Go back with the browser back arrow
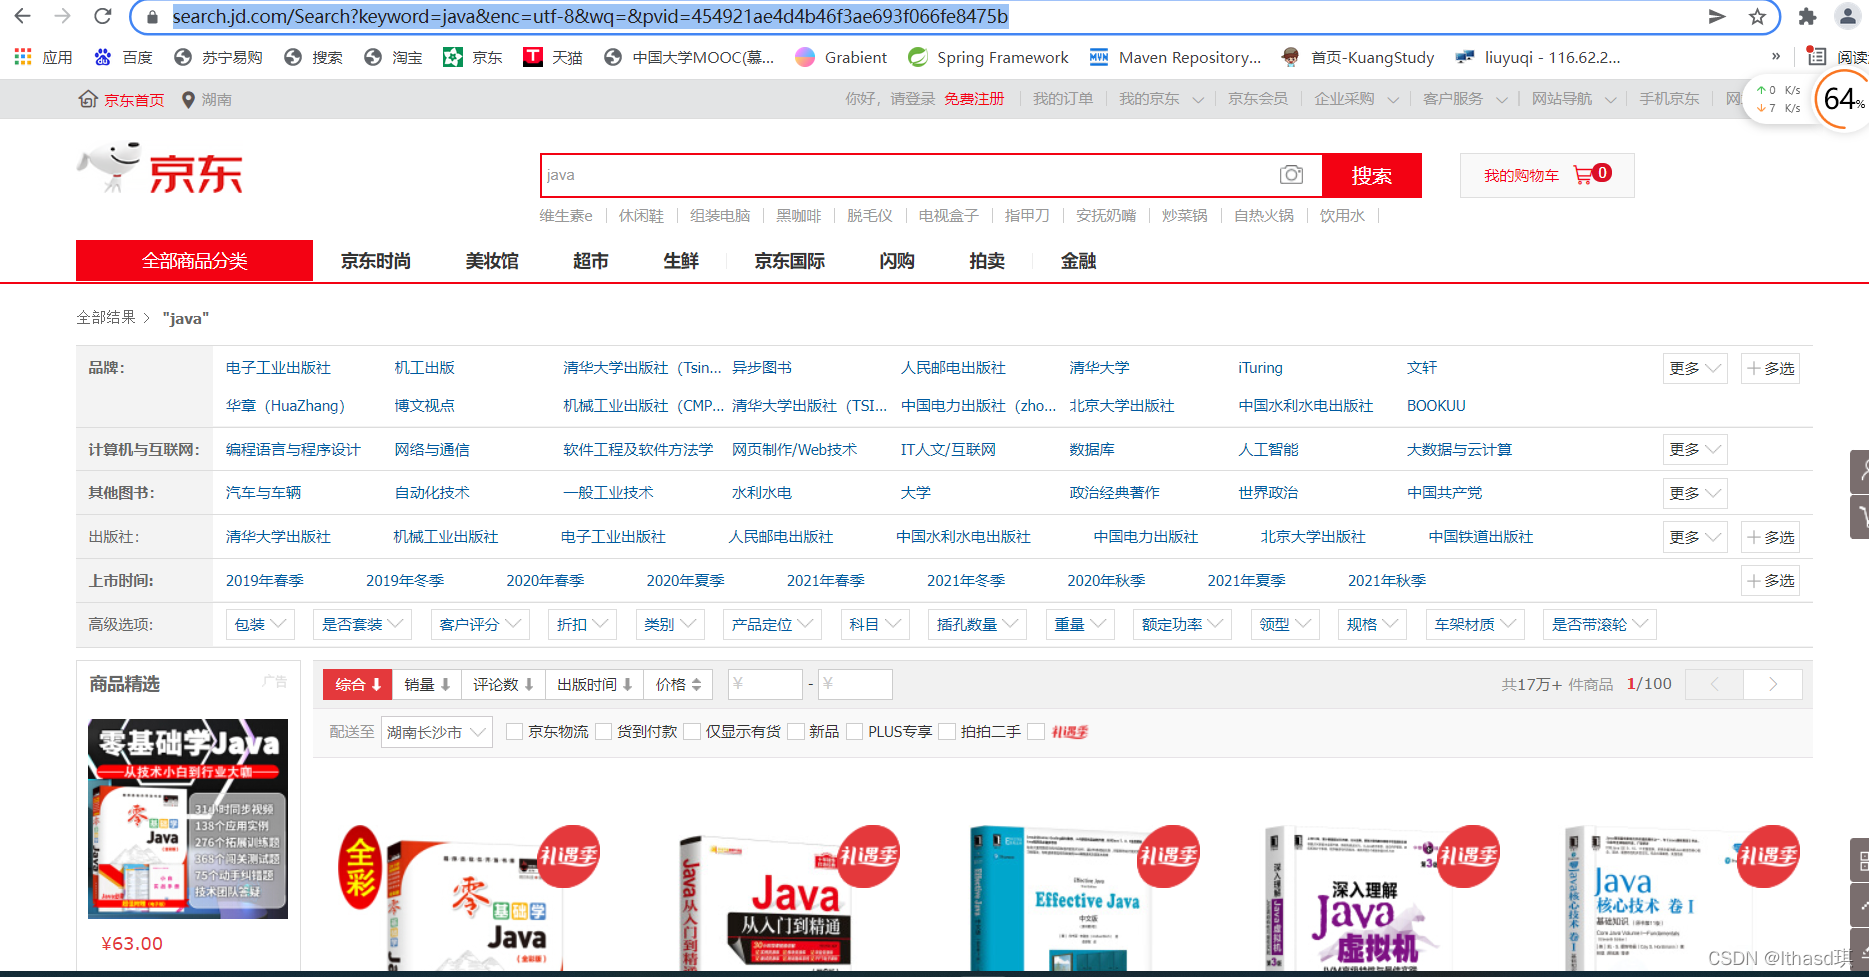The image size is (1869, 977). [x=22, y=17]
